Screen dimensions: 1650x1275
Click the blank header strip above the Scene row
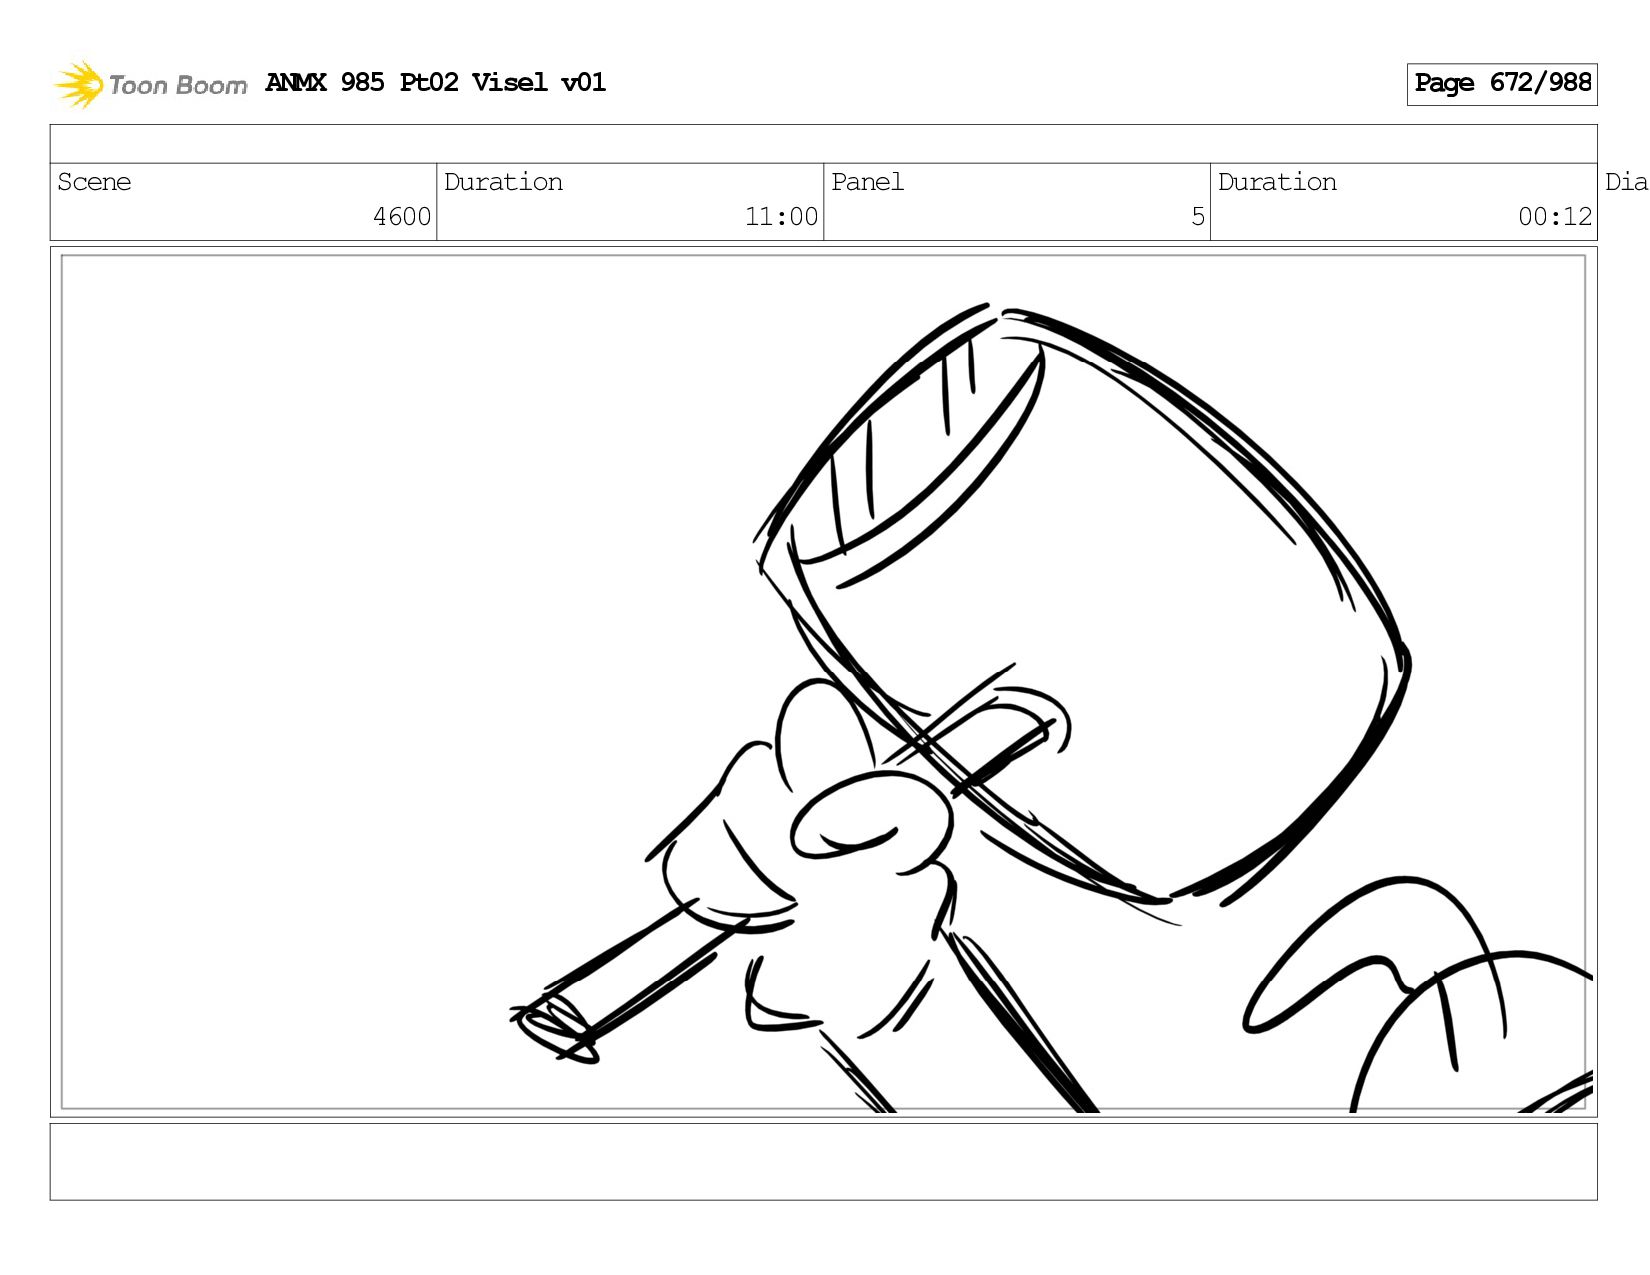point(823,144)
